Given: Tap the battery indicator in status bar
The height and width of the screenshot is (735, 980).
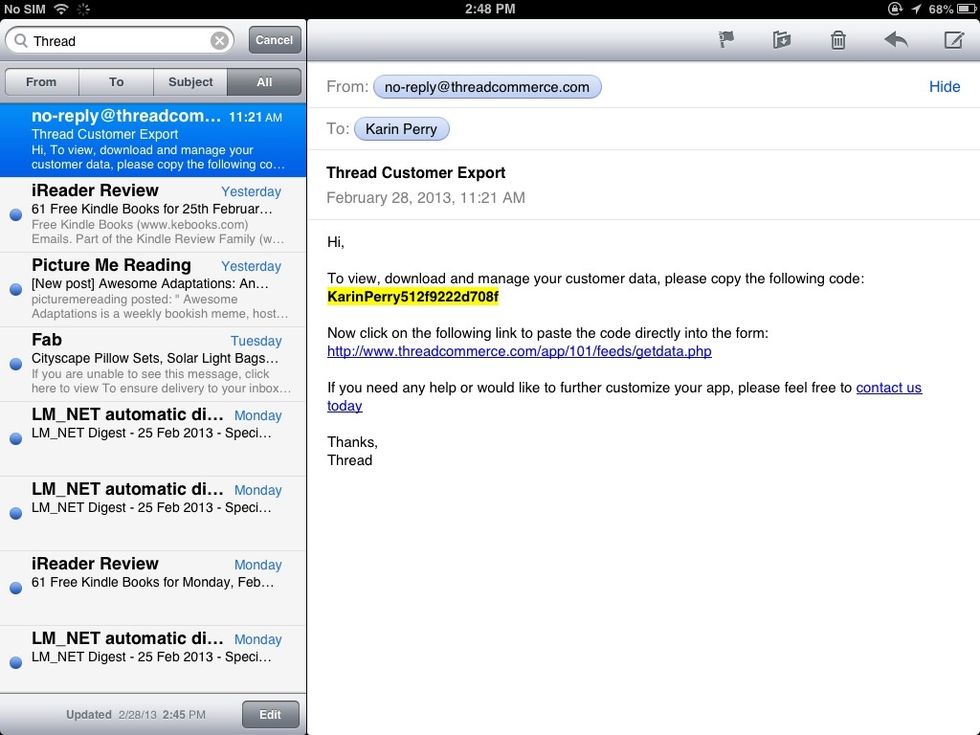Looking at the screenshot, I should pyautogui.click(x=966, y=9).
